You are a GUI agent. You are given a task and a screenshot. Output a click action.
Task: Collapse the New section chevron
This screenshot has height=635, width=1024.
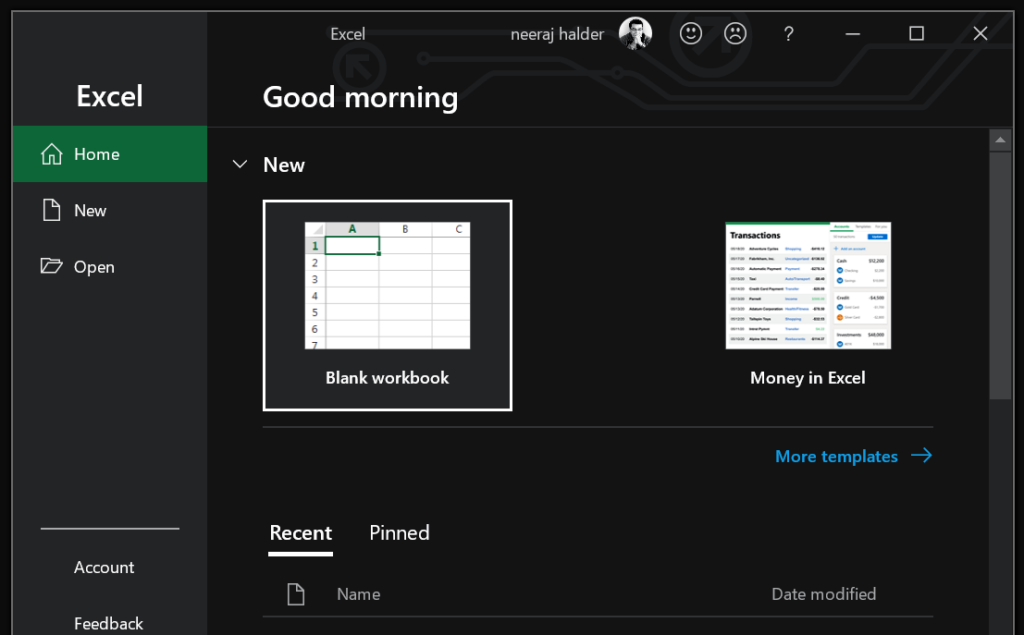(x=240, y=164)
